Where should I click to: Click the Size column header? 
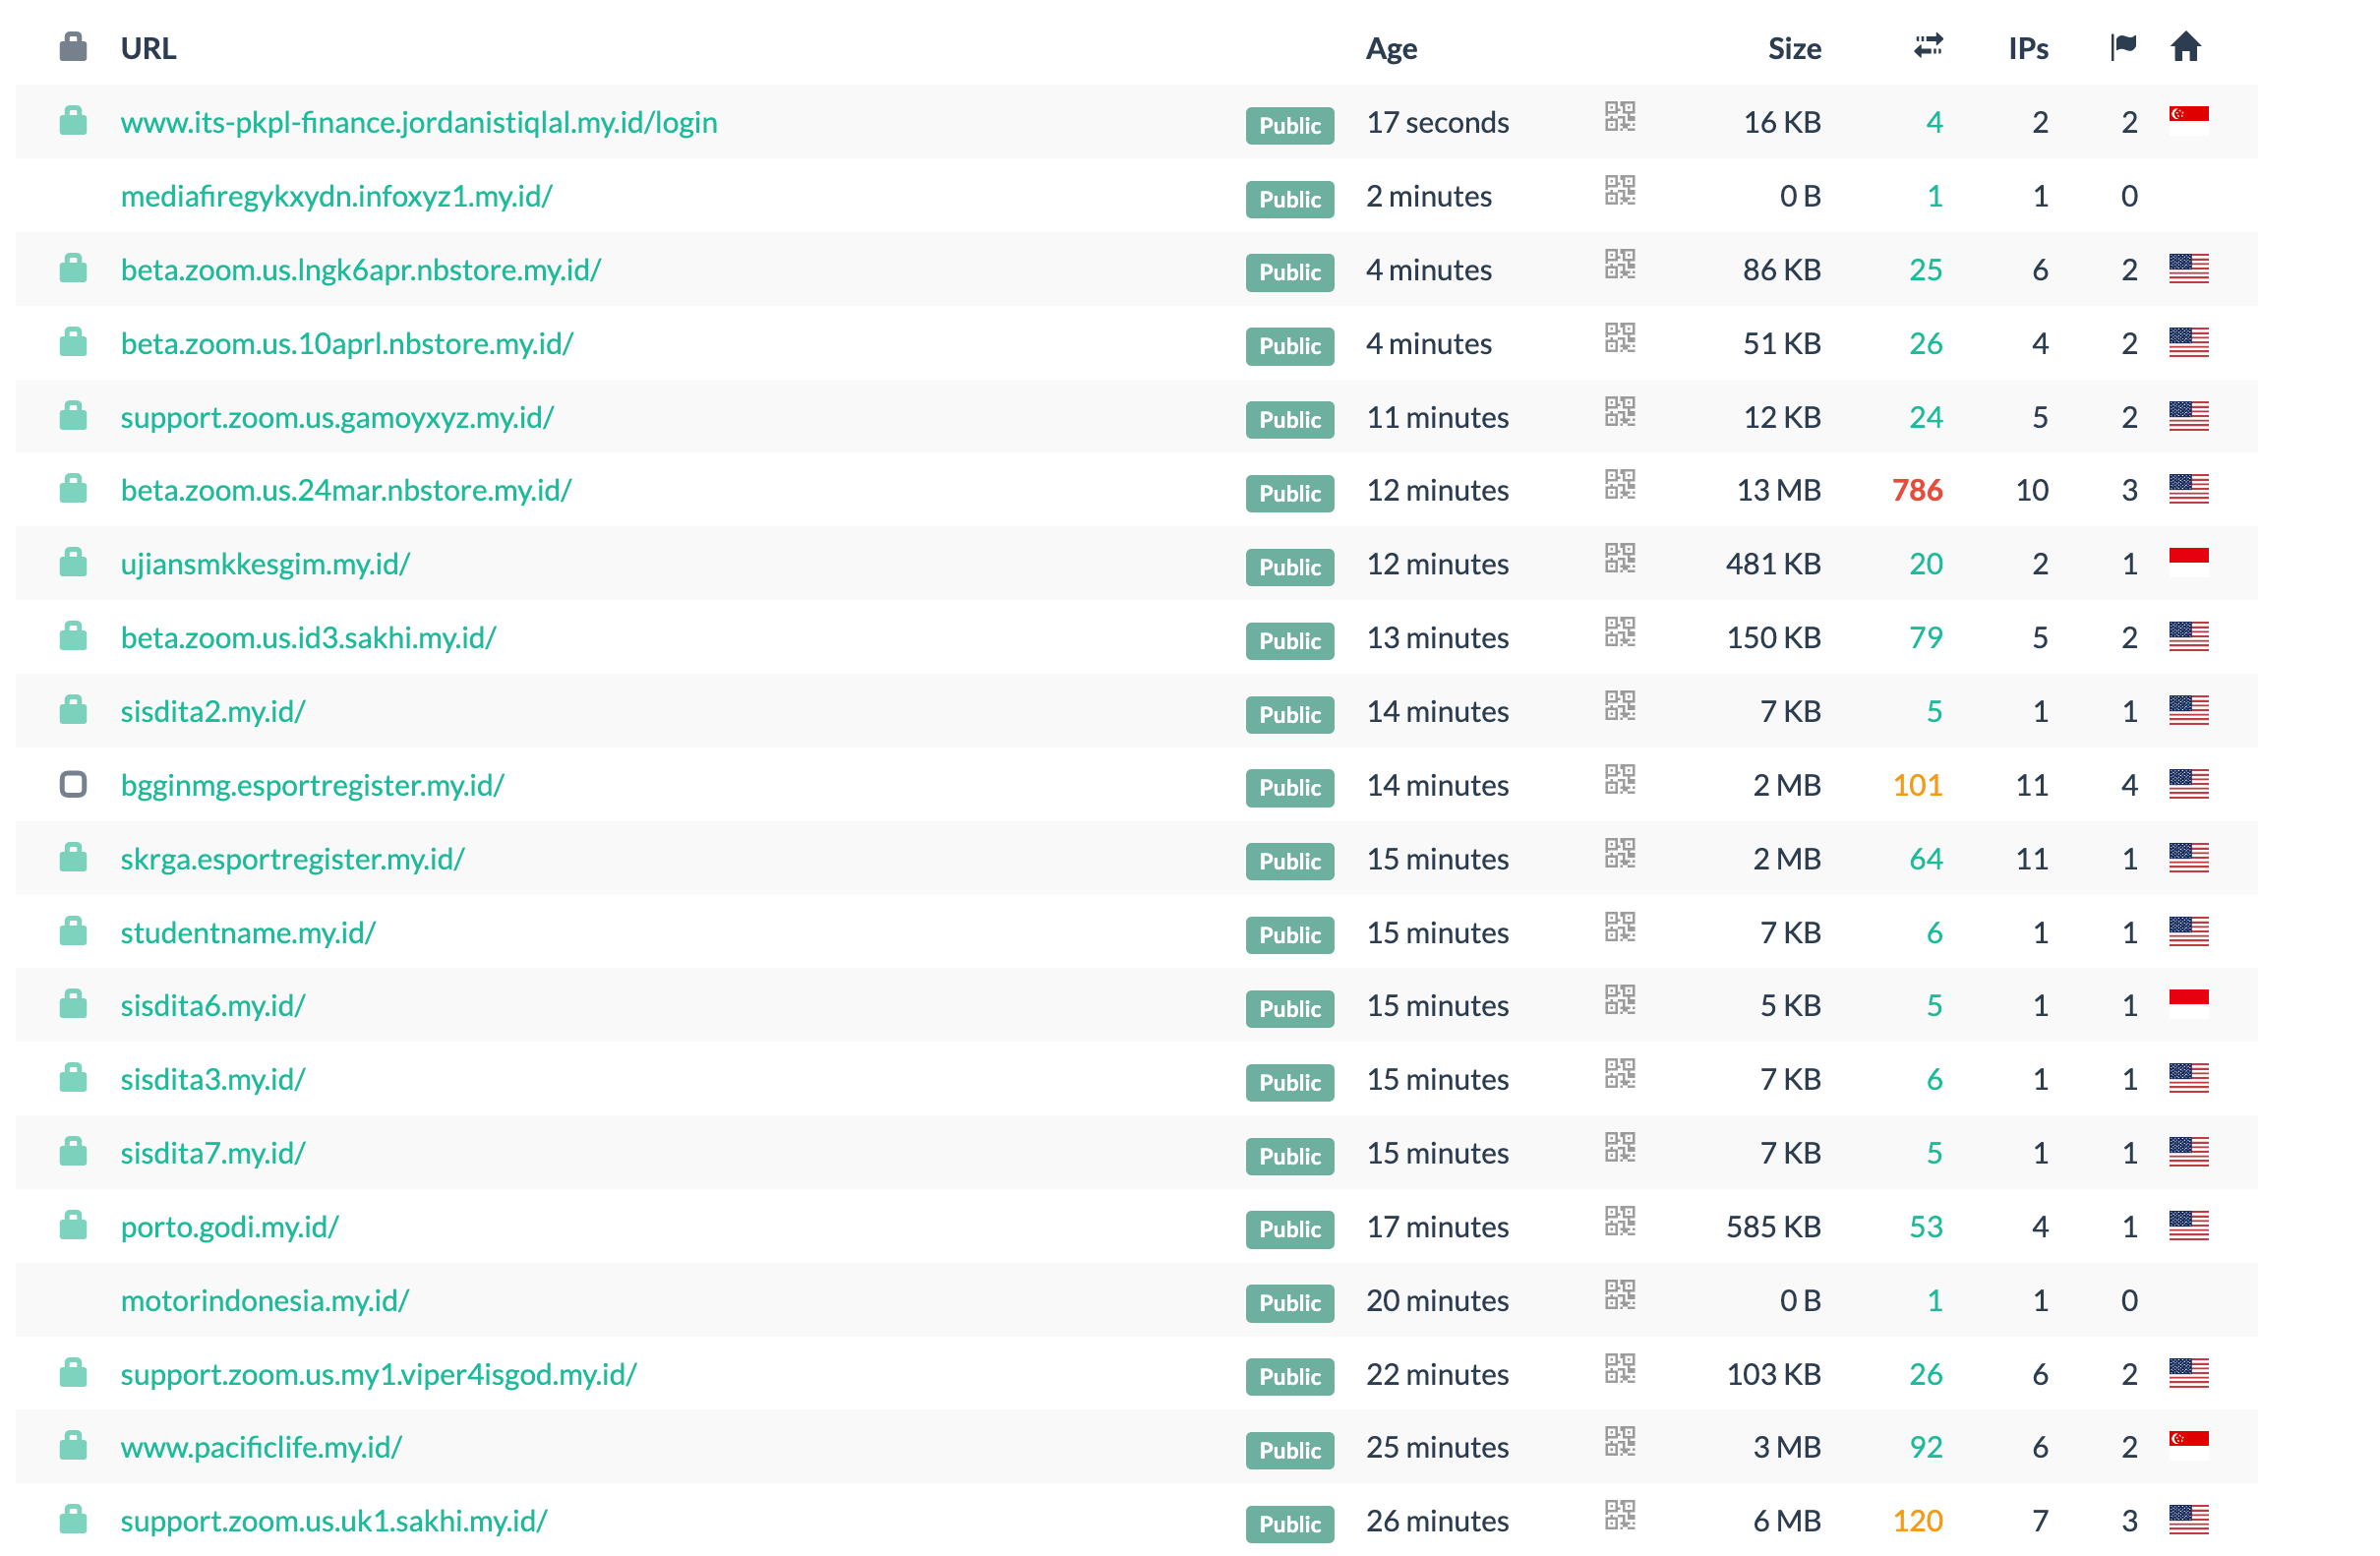1794,49
